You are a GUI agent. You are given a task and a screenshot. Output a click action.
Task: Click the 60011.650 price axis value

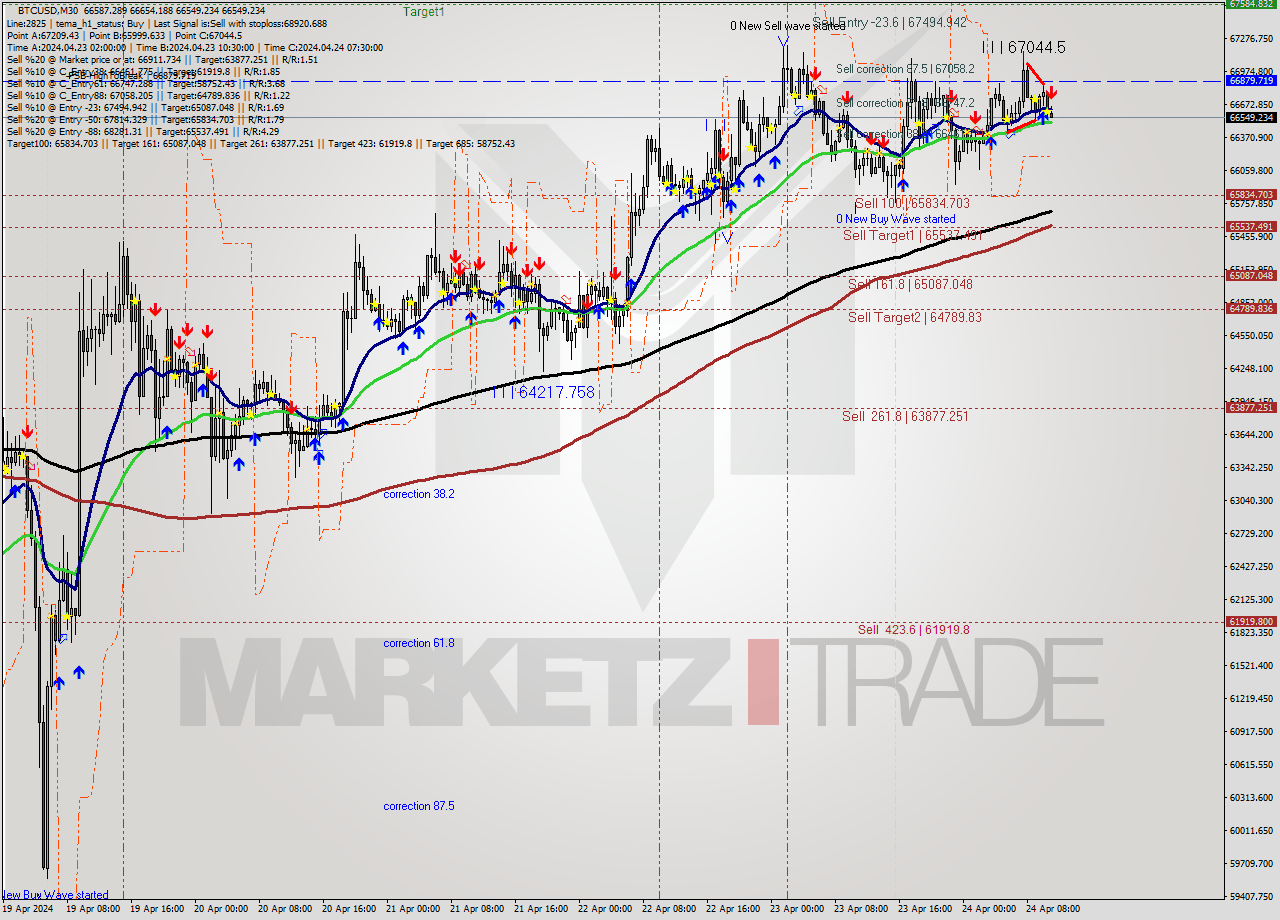coord(1251,831)
